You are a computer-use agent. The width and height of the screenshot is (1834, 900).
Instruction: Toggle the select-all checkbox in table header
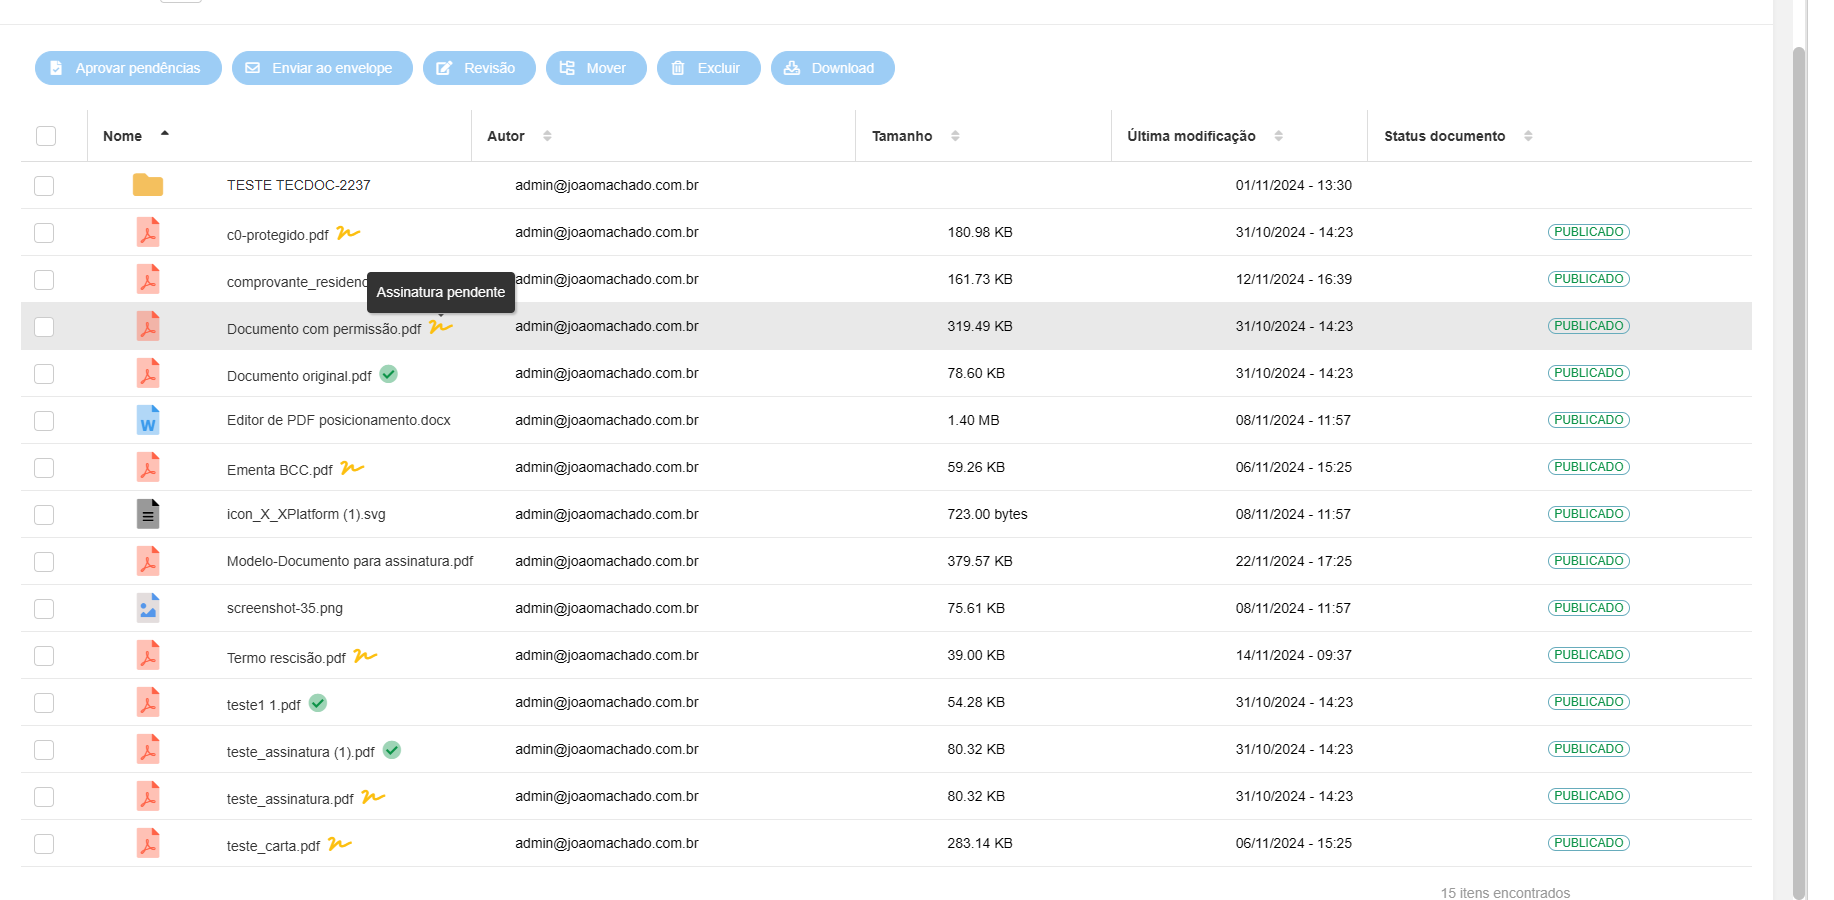click(x=46, y=136)
